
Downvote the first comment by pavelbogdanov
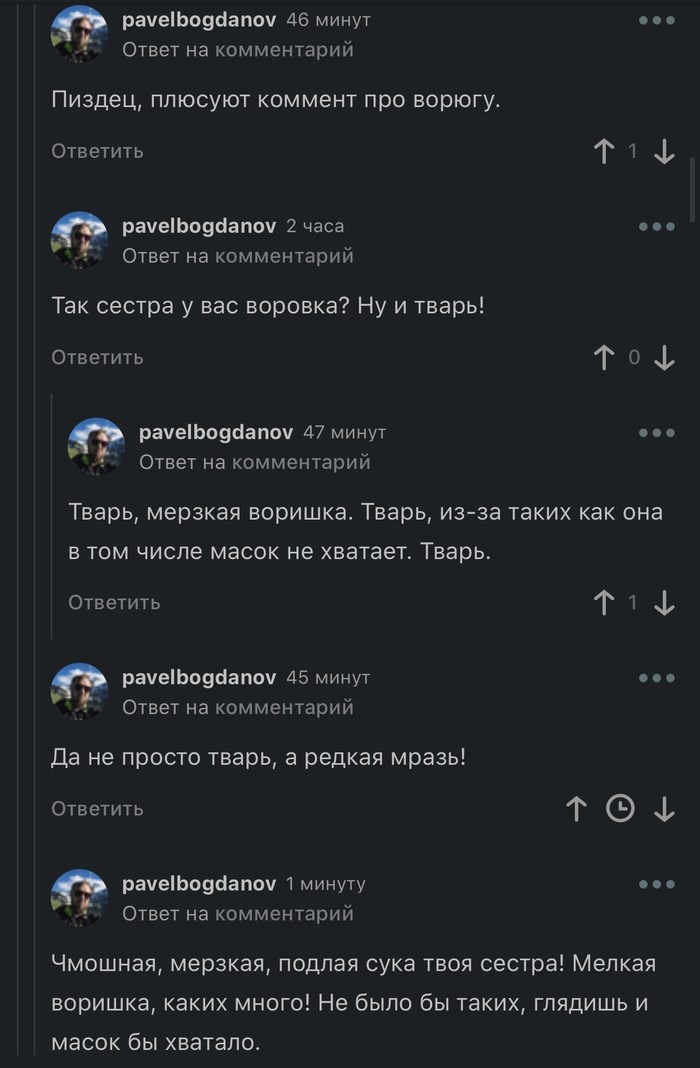(662, 151)
